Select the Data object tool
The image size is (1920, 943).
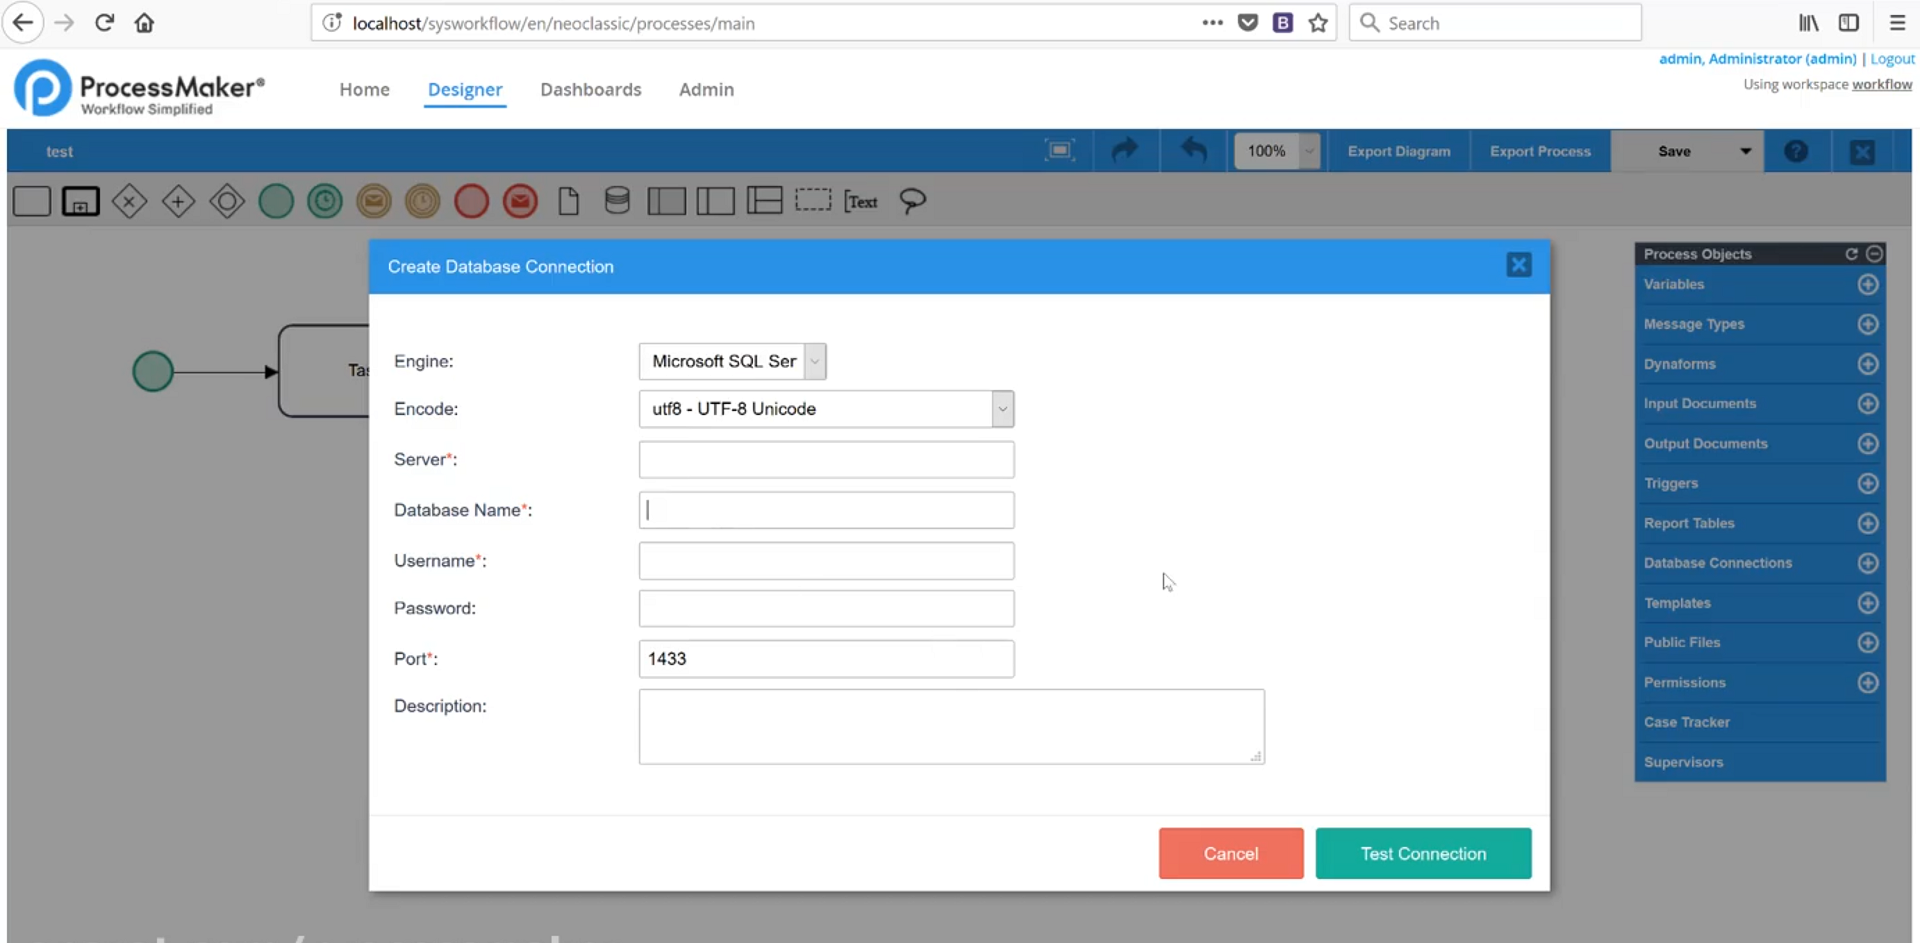tap(569, 201)
